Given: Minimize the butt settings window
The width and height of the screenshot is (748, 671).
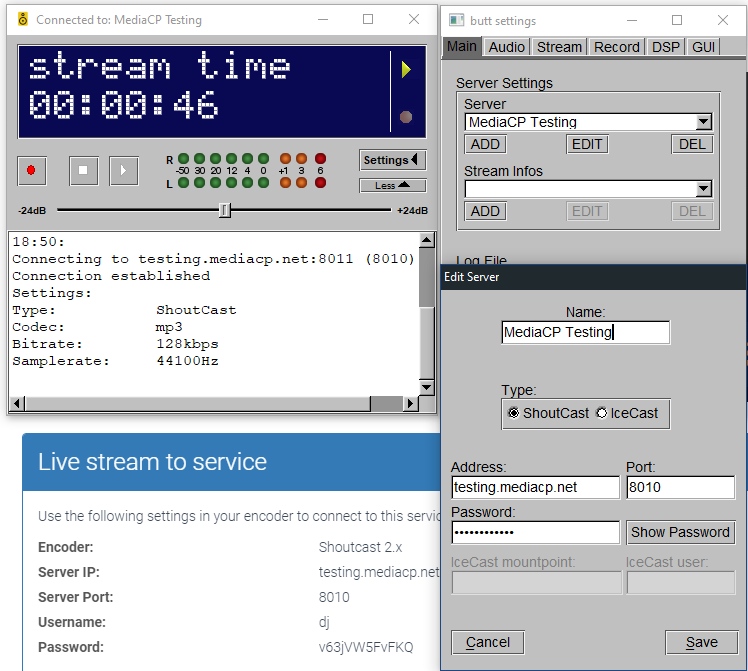Looking at the screenshot, I should pyautogui.click(x=632, y=21).
